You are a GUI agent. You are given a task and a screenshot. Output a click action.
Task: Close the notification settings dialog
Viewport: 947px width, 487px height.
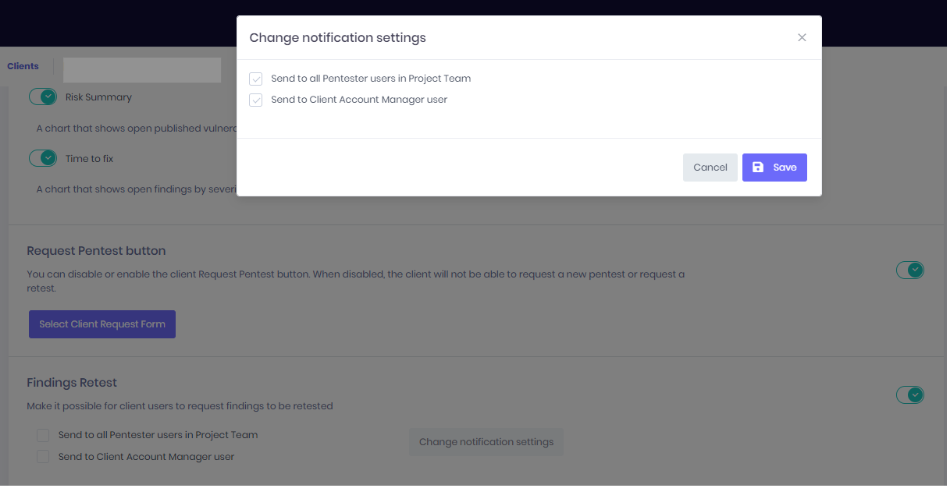click(x=801, y=38)
